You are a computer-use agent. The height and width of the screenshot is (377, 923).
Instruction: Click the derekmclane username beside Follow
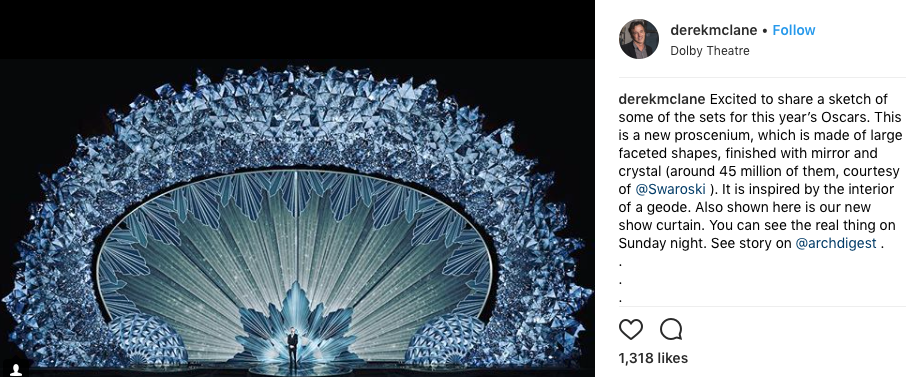[713, 30]
